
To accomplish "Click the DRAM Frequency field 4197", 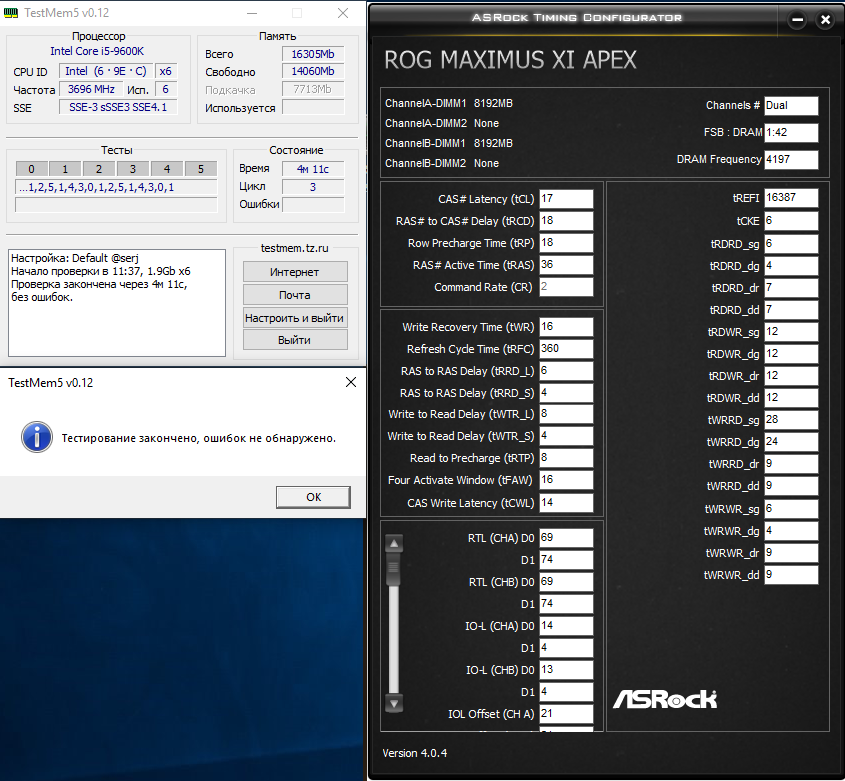I will 791,160.
